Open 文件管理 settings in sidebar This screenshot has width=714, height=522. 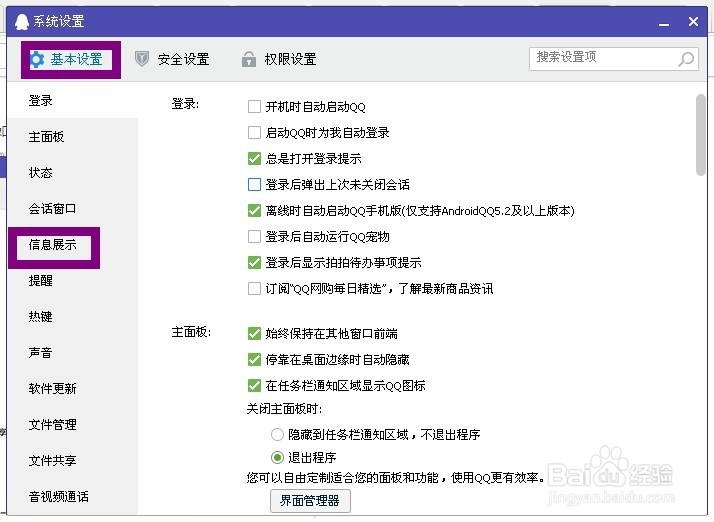click(72, 425)
